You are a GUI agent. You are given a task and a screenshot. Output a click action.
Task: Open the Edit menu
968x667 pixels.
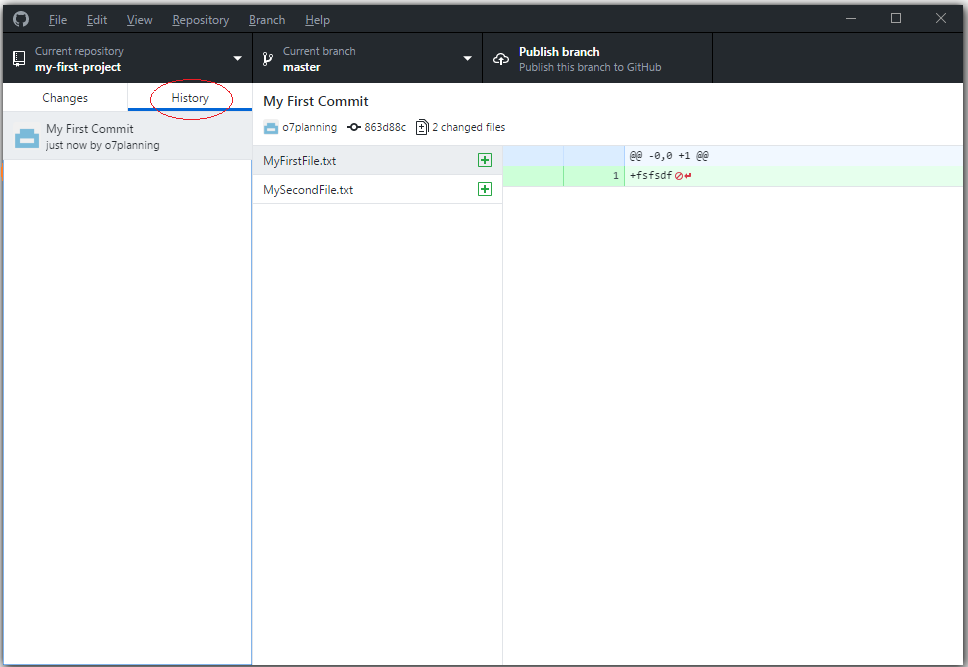(x=96, y=20)
